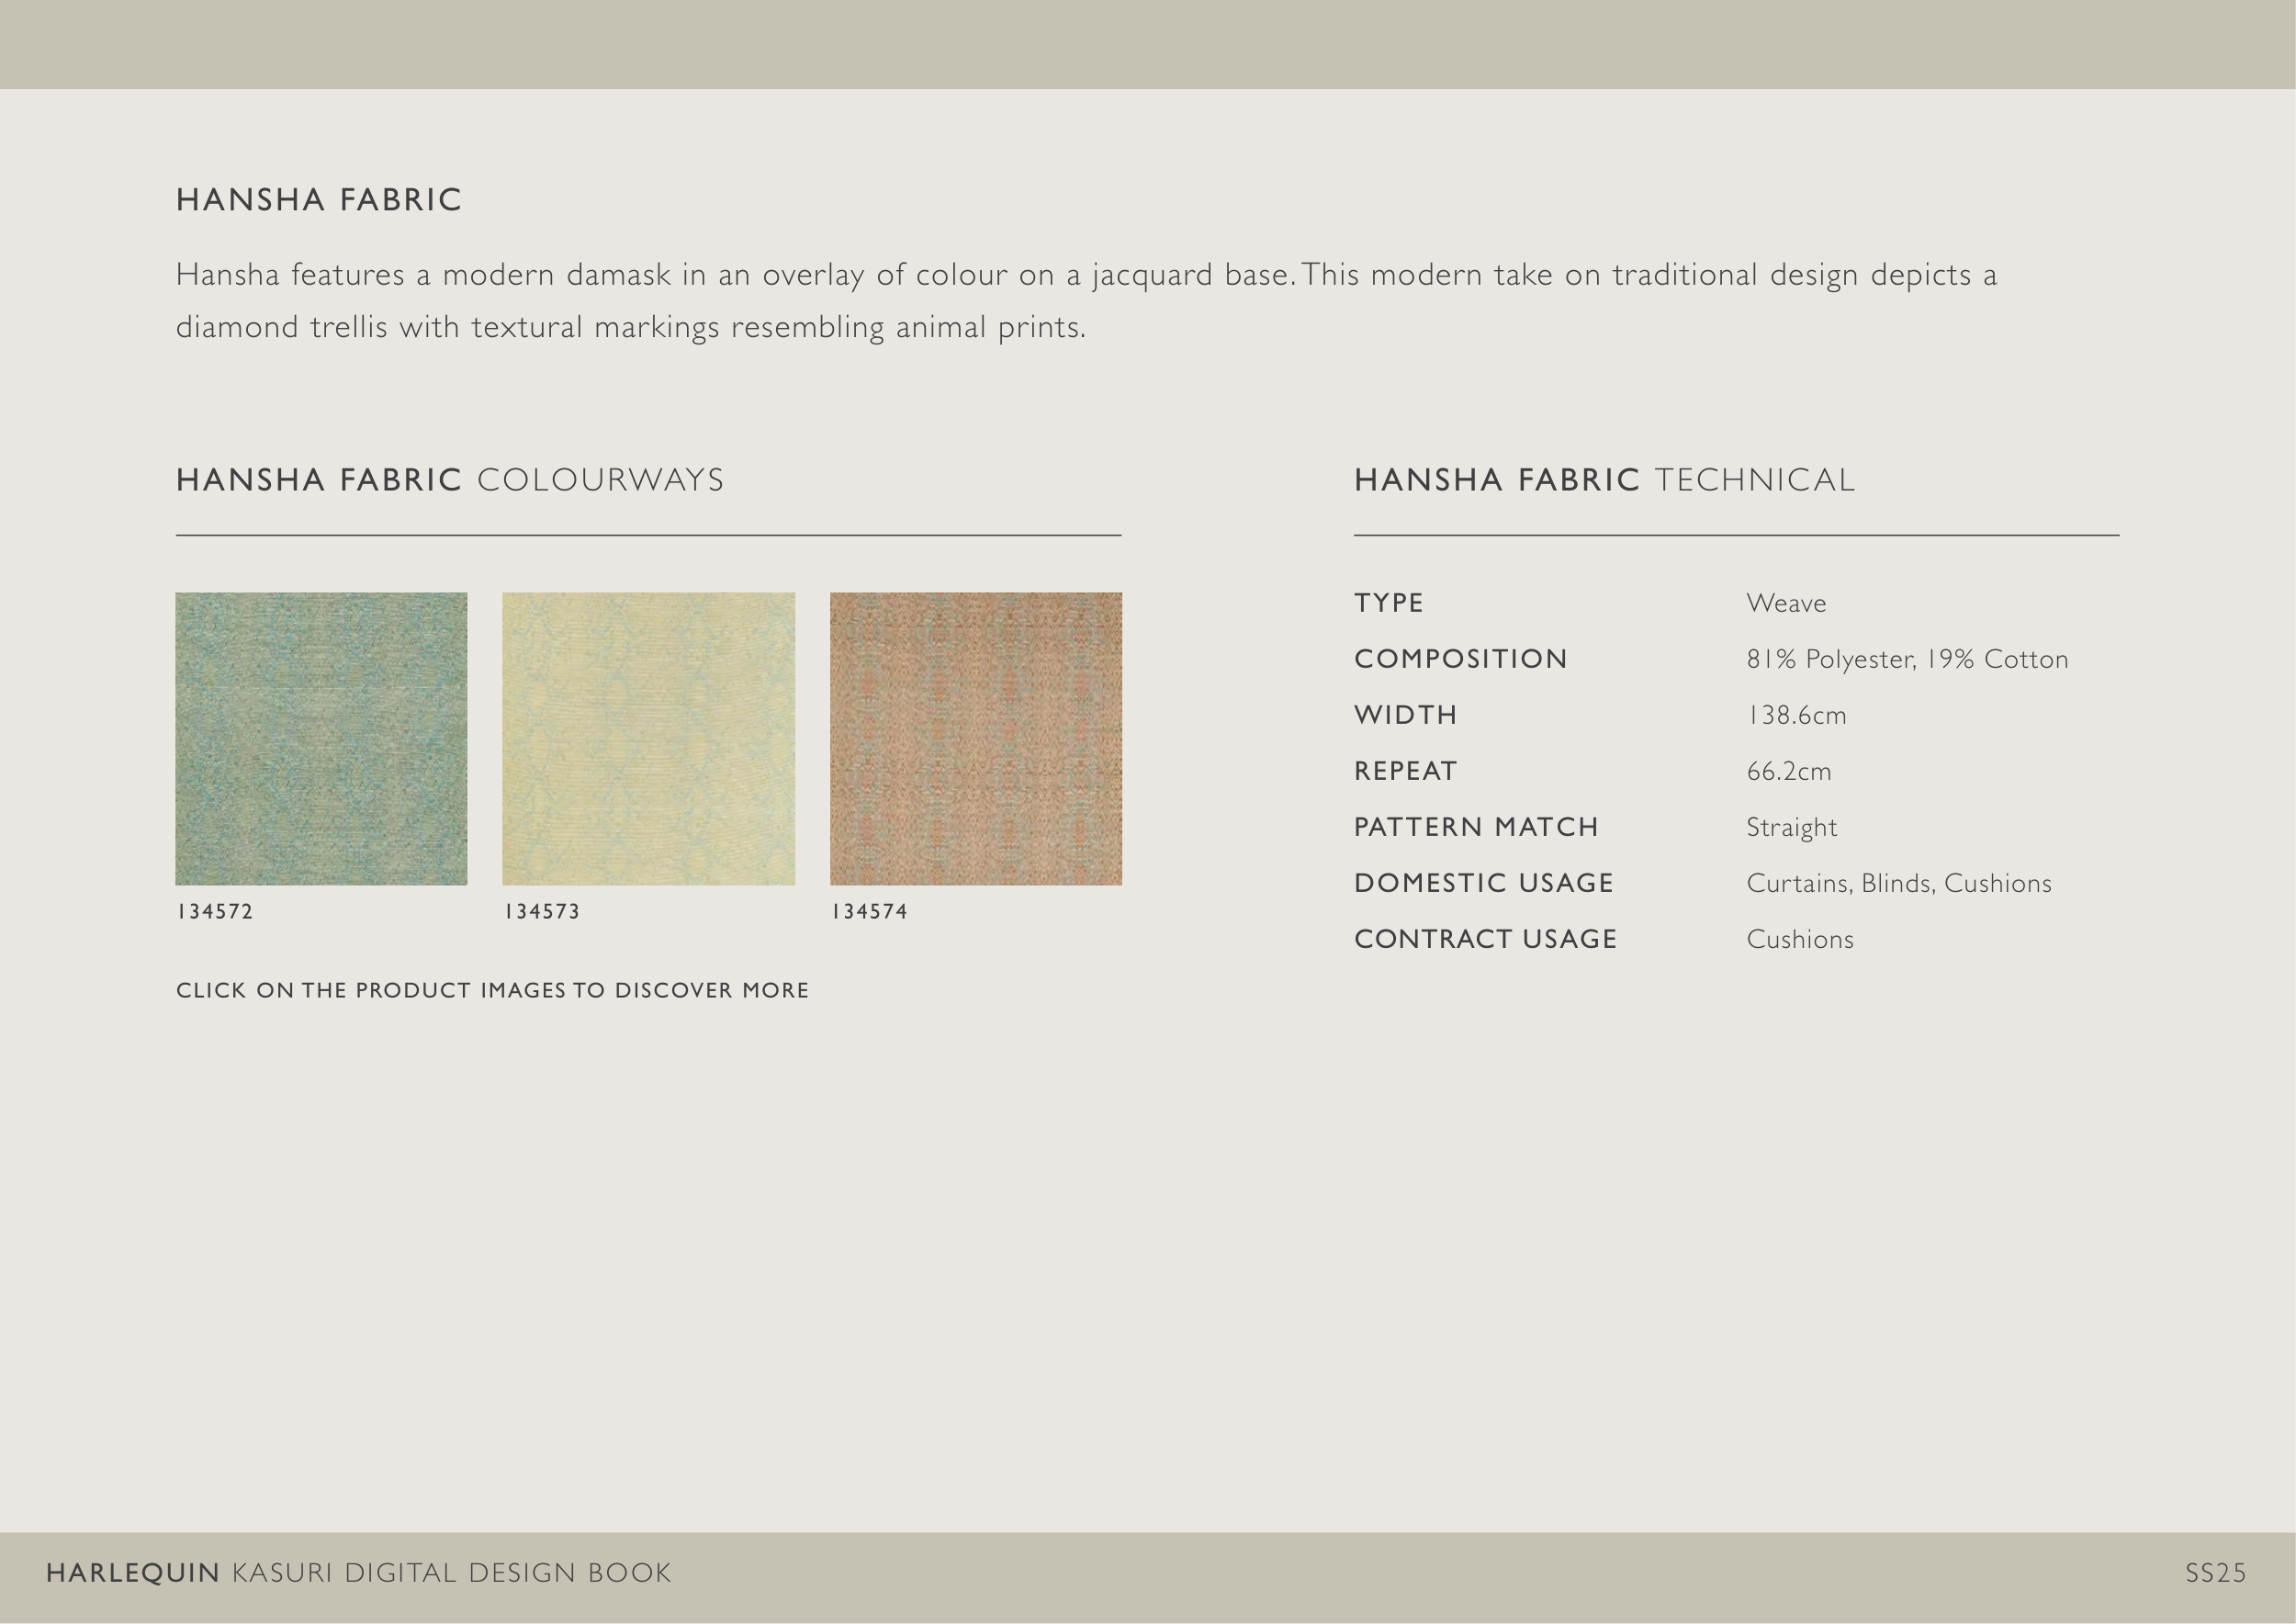Viewport: 2296px width, 1624px height.
Task: Click the Hansha description paragraph
Action: point(1085,300)
